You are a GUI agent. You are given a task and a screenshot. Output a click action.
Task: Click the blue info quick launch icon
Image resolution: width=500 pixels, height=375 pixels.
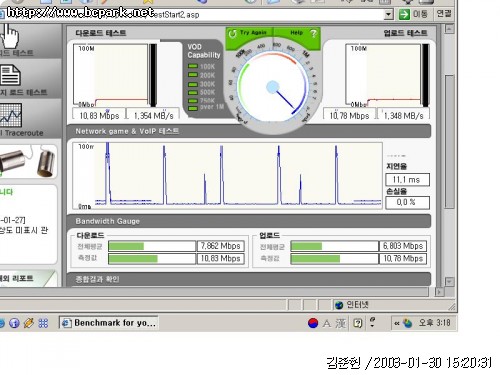pos(14,323)
